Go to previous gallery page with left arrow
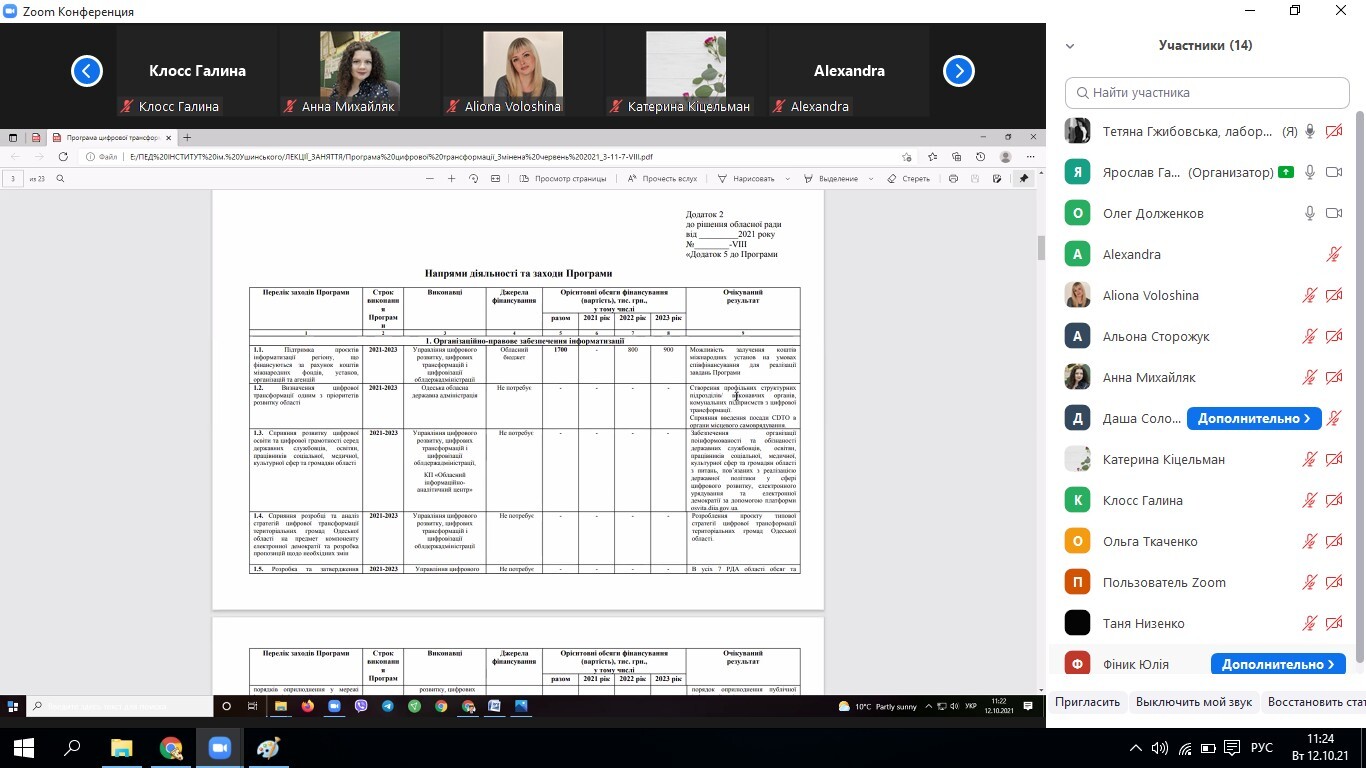 tap(87, 71)
